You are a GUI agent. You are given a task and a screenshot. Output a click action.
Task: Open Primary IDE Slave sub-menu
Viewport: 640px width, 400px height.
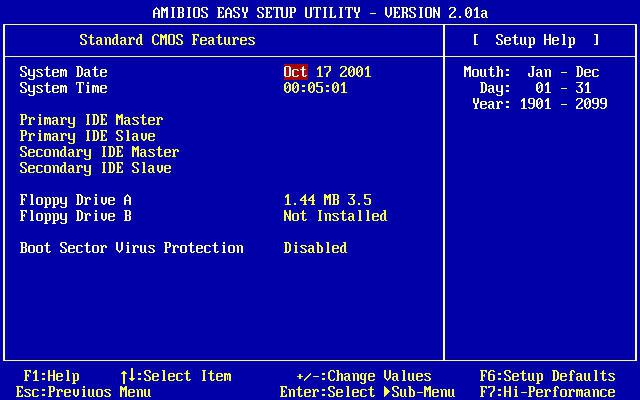tap(87, 136)
